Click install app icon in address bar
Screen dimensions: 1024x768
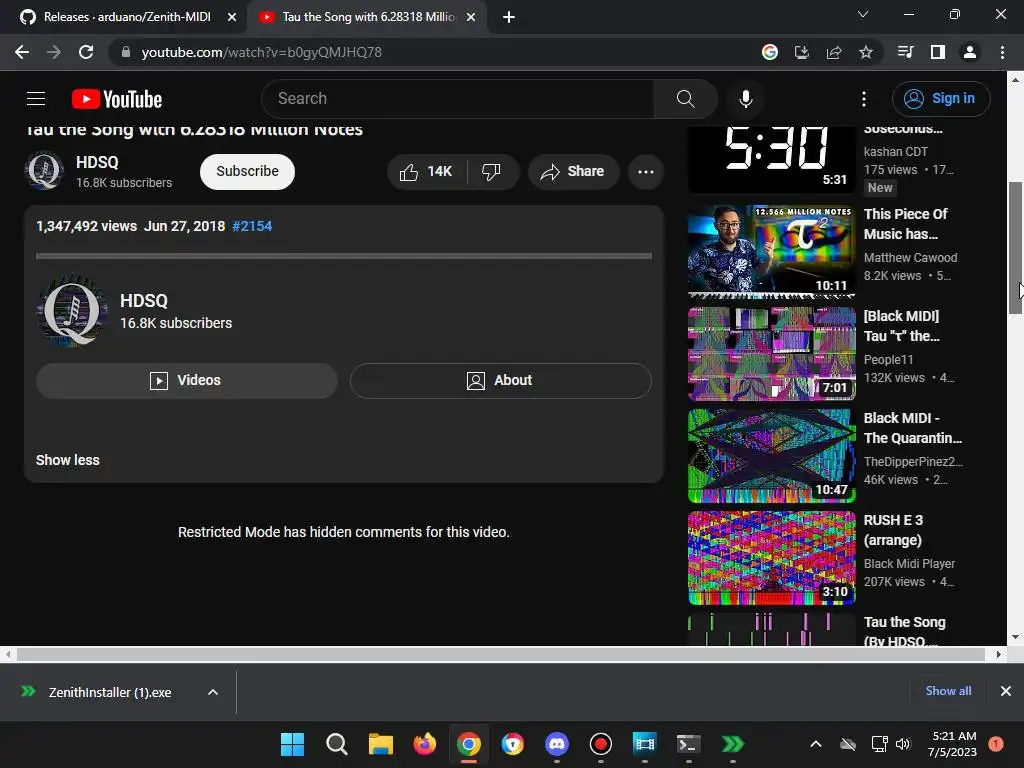(x=802, y=52)
